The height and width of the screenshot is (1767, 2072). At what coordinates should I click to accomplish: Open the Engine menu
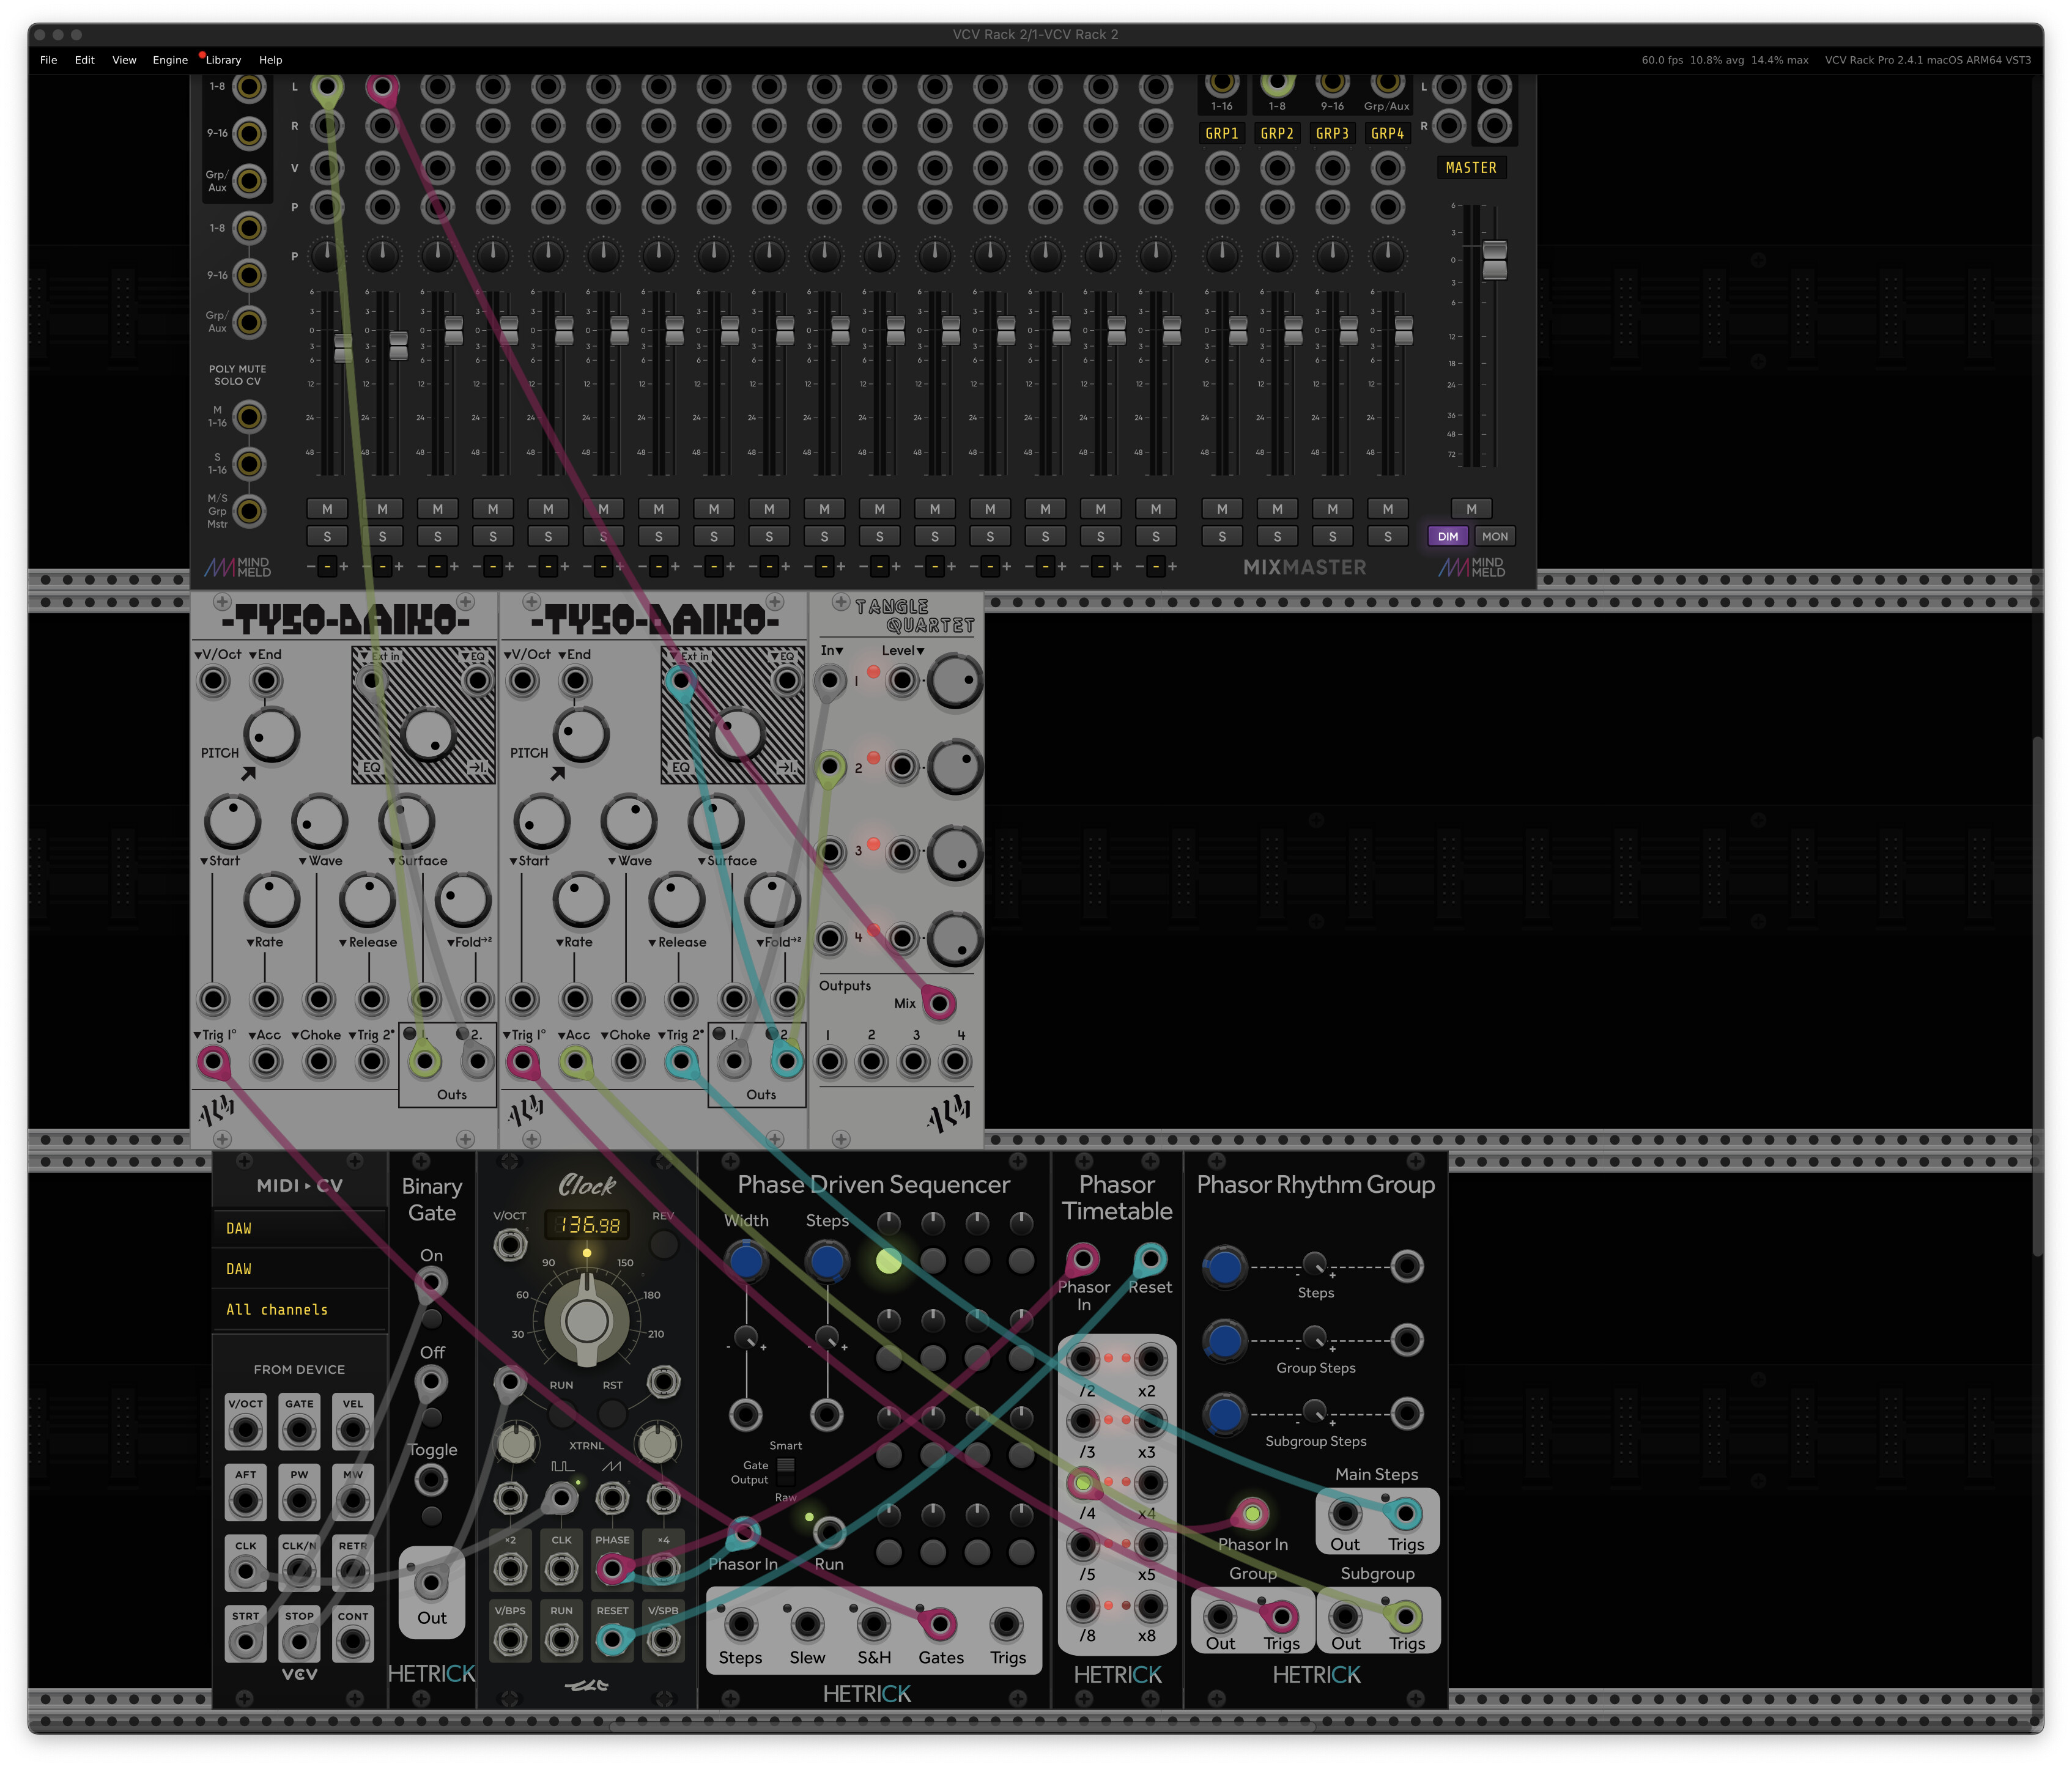point(170,60)
